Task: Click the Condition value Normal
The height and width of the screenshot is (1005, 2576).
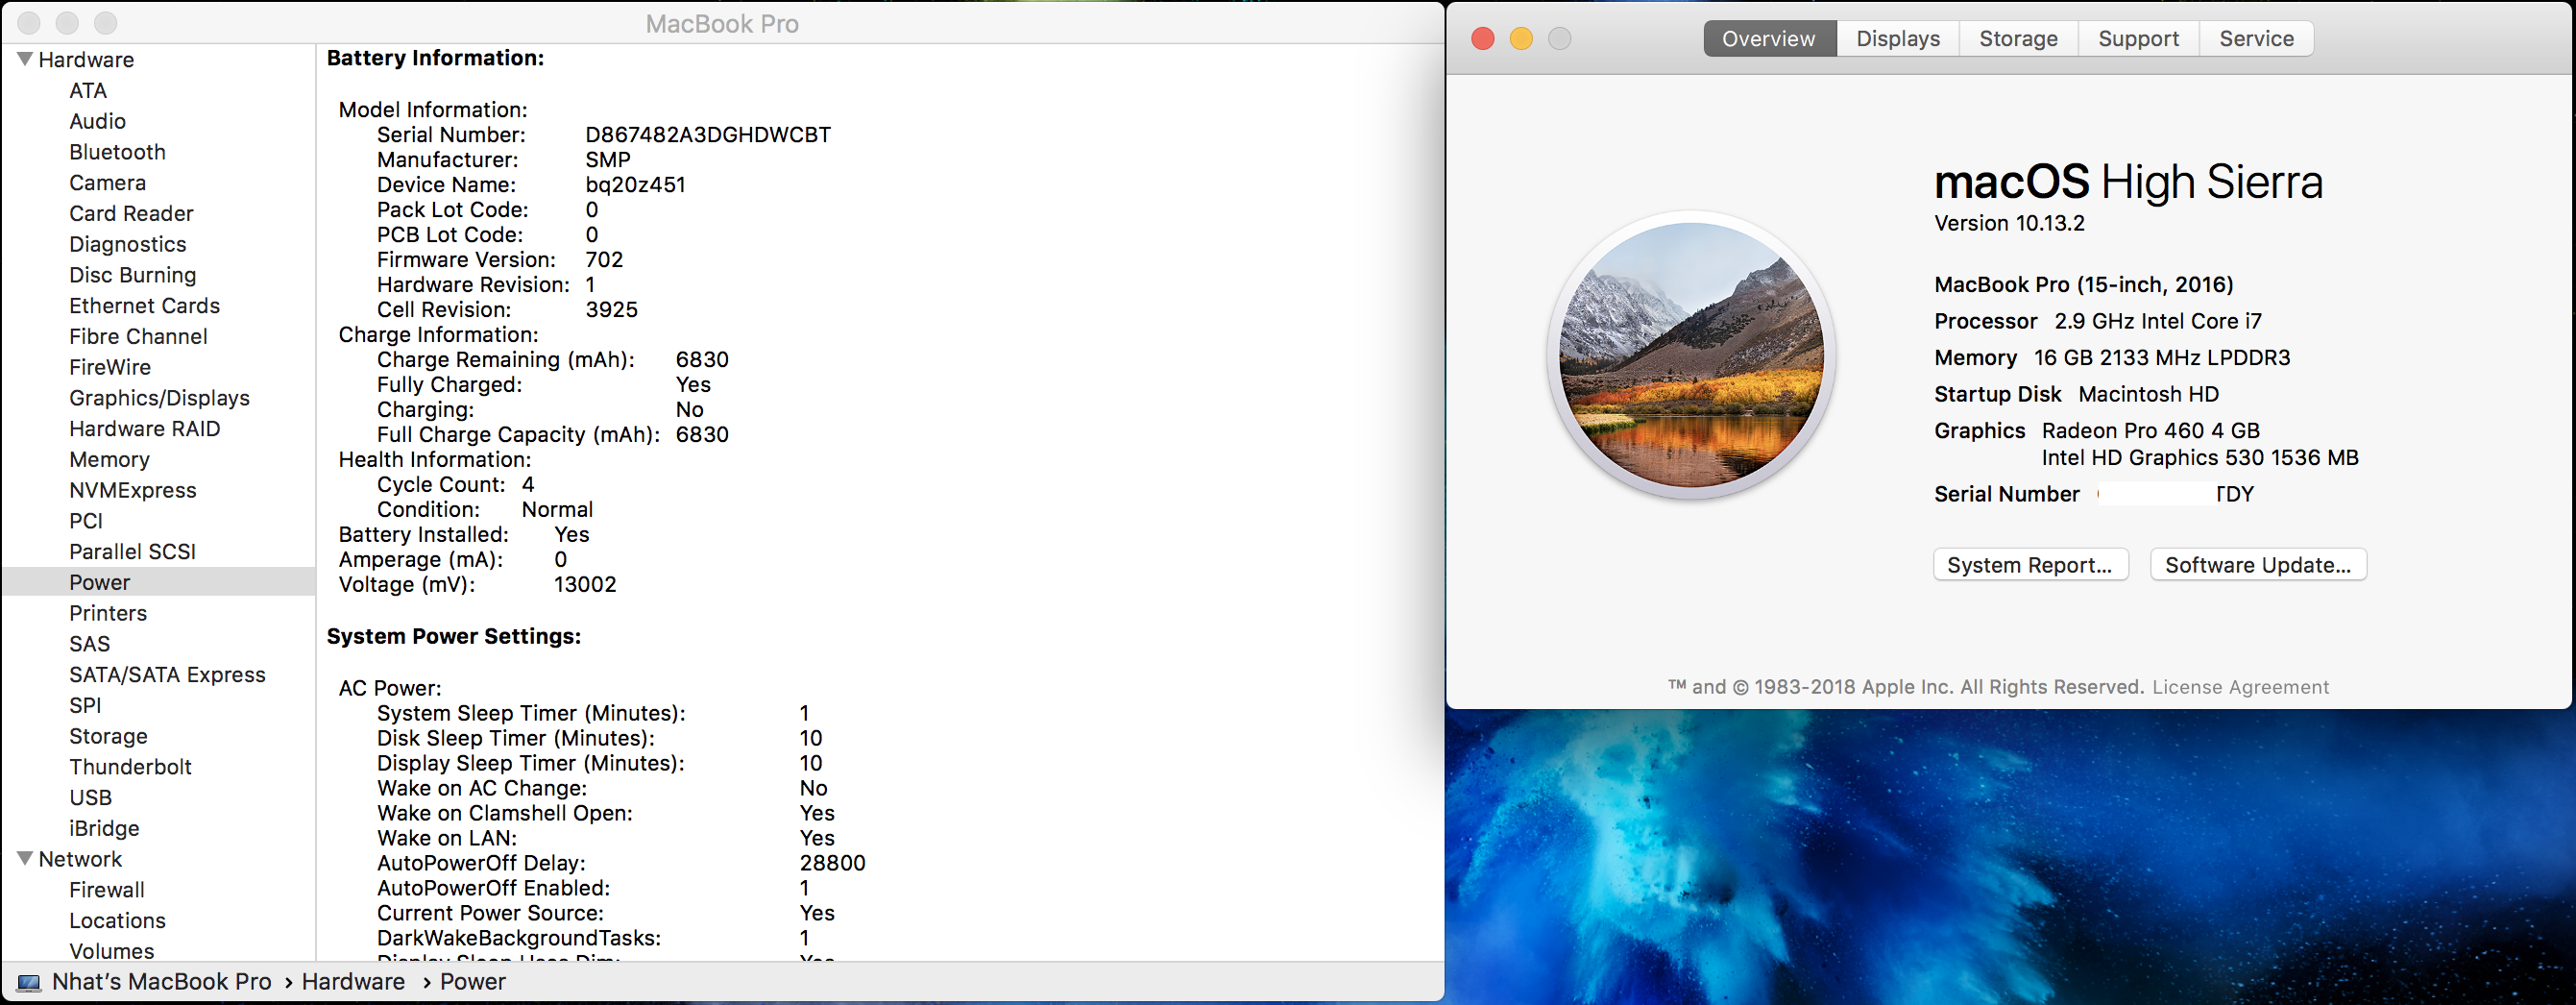Action: click(x=557, y=510)
